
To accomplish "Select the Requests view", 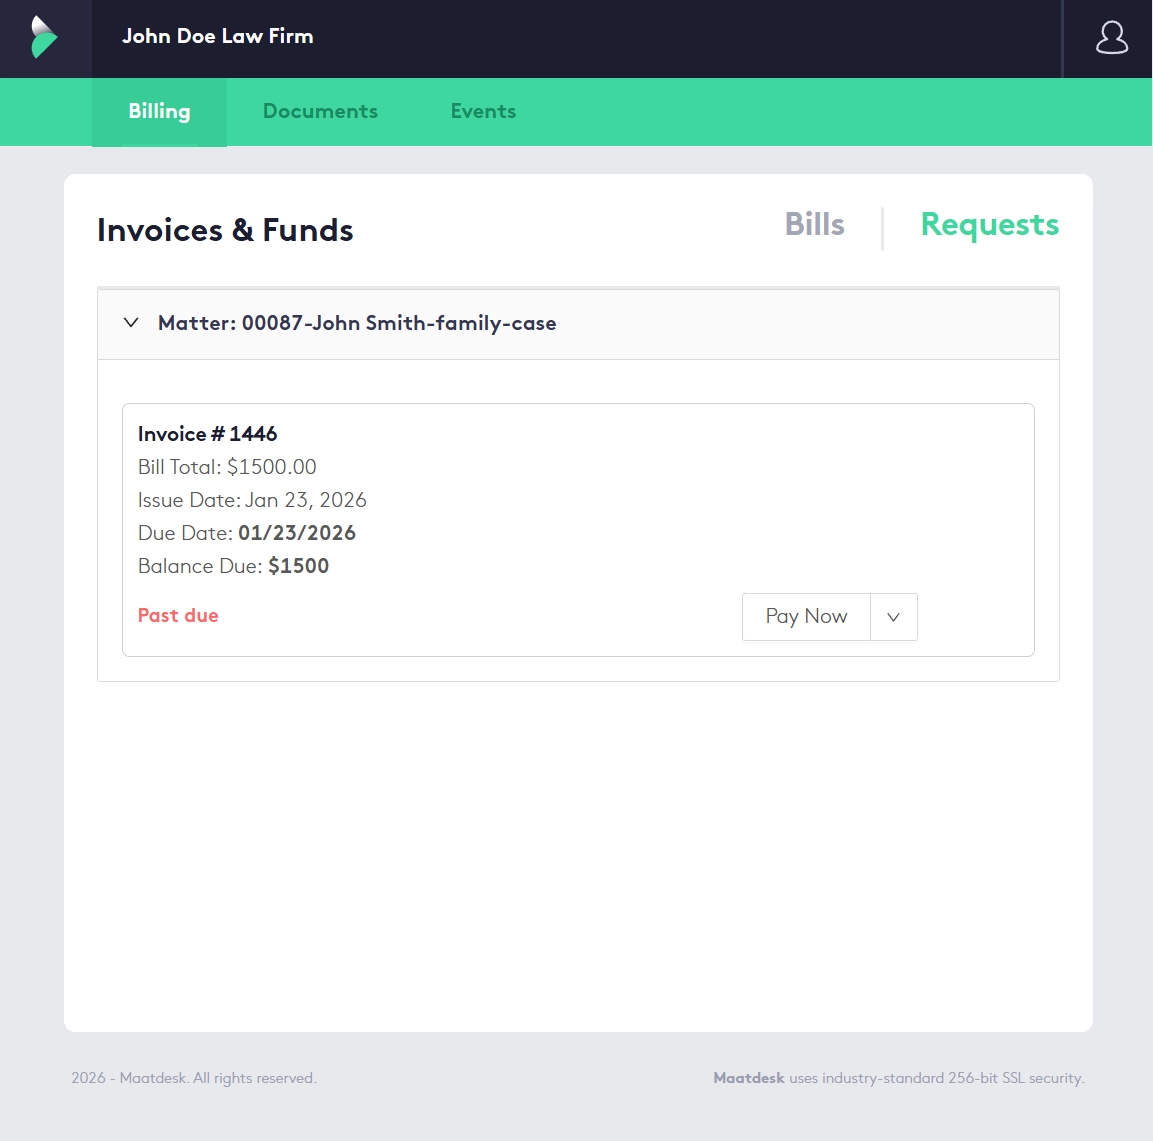I will click(x=989, y=225).
